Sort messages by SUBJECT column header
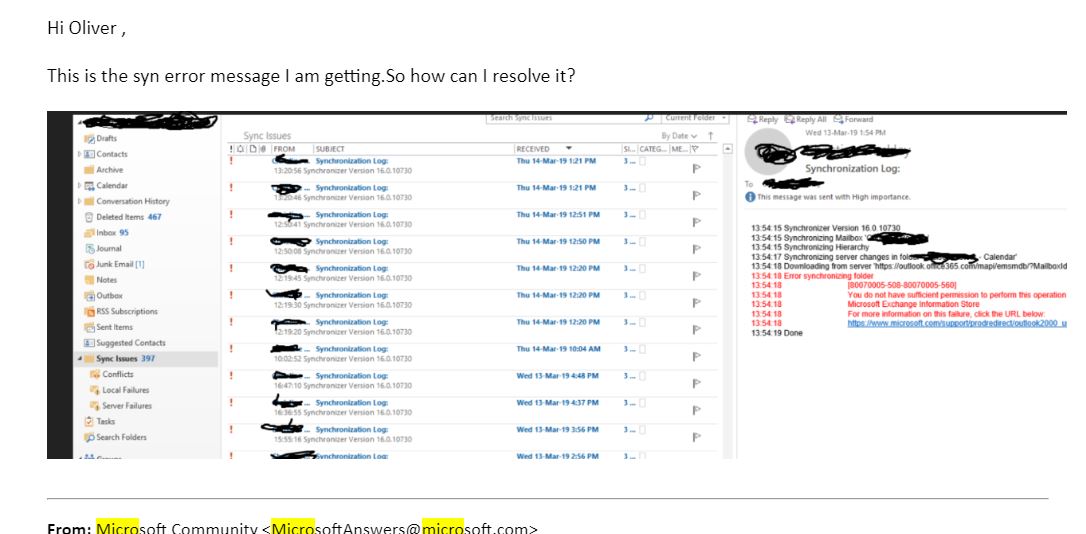The image size is (1086, 534). tap(330, 149)
